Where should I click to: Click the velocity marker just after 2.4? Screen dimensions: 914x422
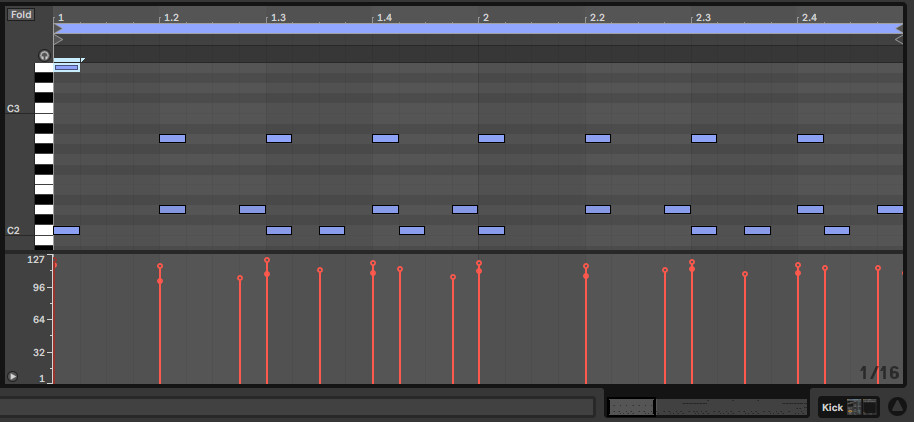[x=825, y=268]
